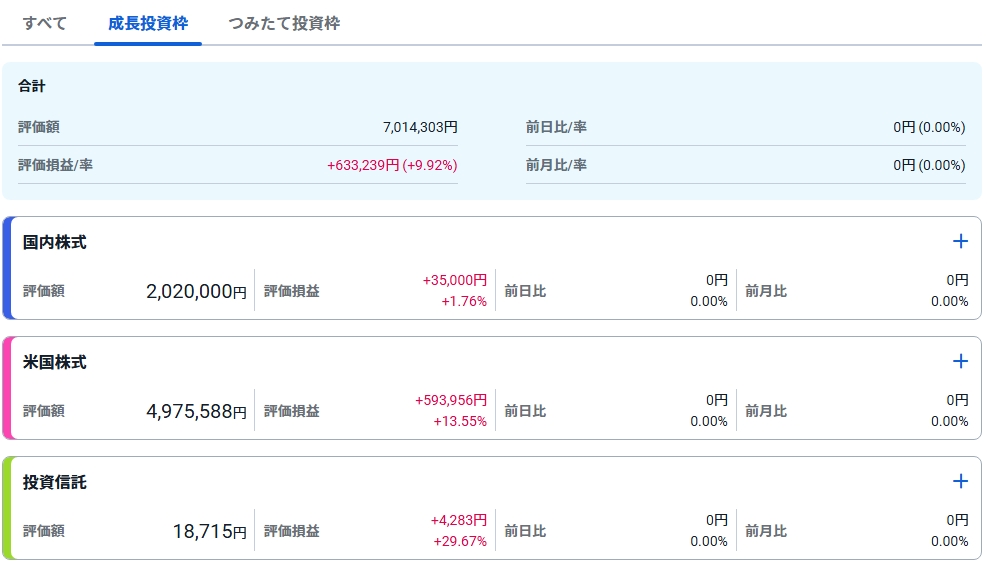Click the 4,975,588円 valuation amount

[196, 412]
